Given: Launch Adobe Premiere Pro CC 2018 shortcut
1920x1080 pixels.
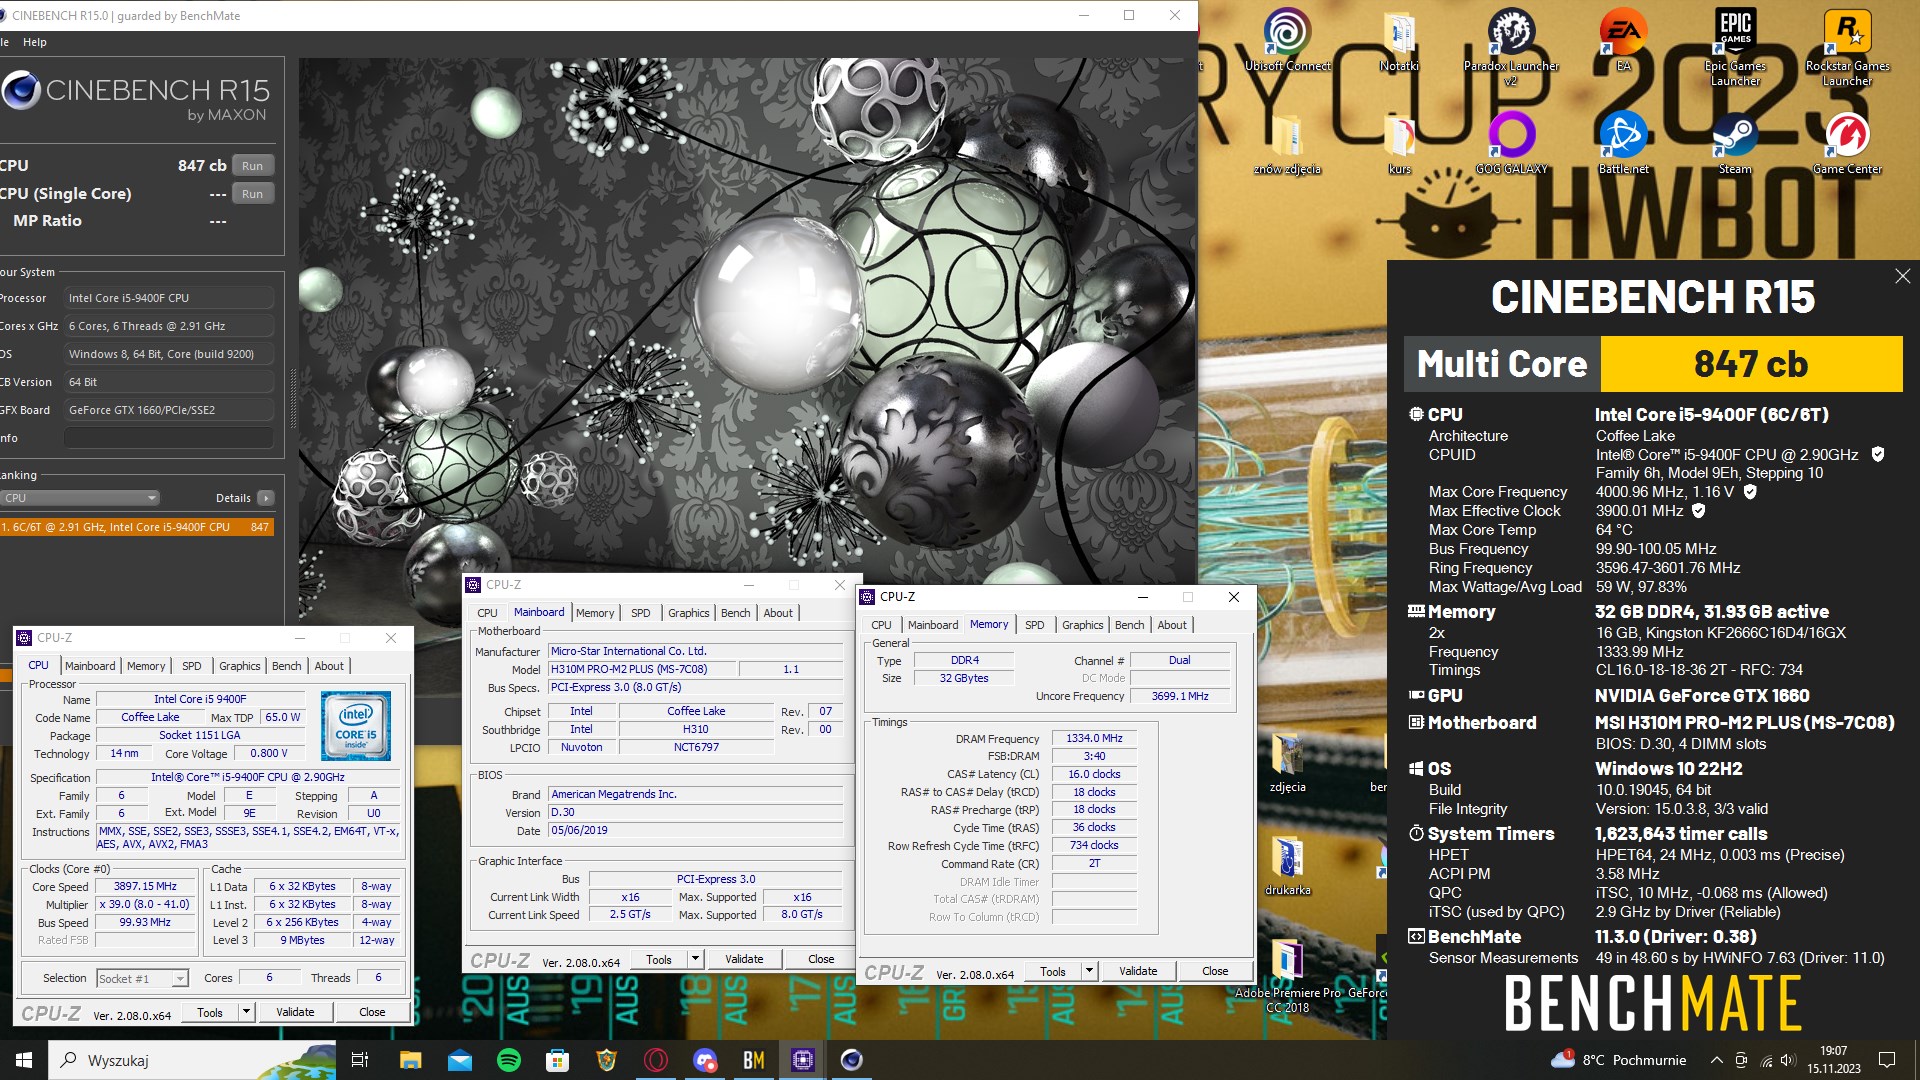Looking at the screenshot, I should point(1287,975).
